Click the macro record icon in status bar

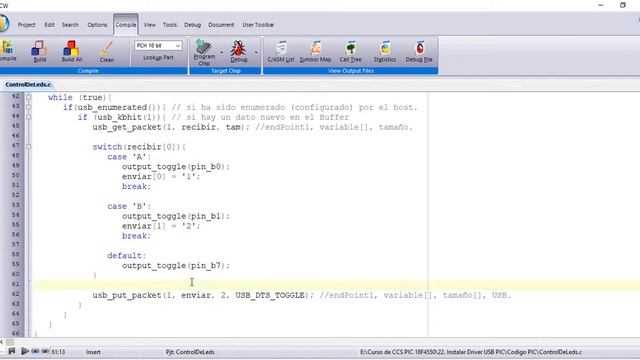(x=35, y=351)
